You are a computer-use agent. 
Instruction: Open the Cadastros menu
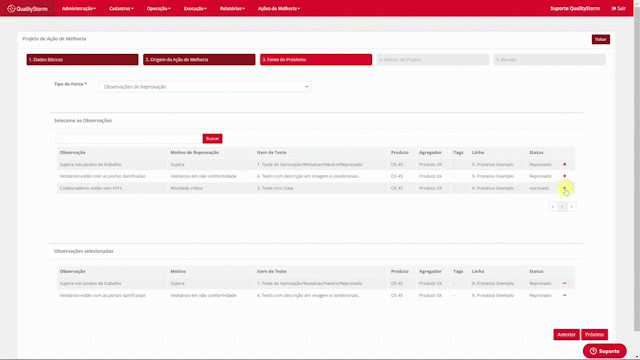click(121, 8)
